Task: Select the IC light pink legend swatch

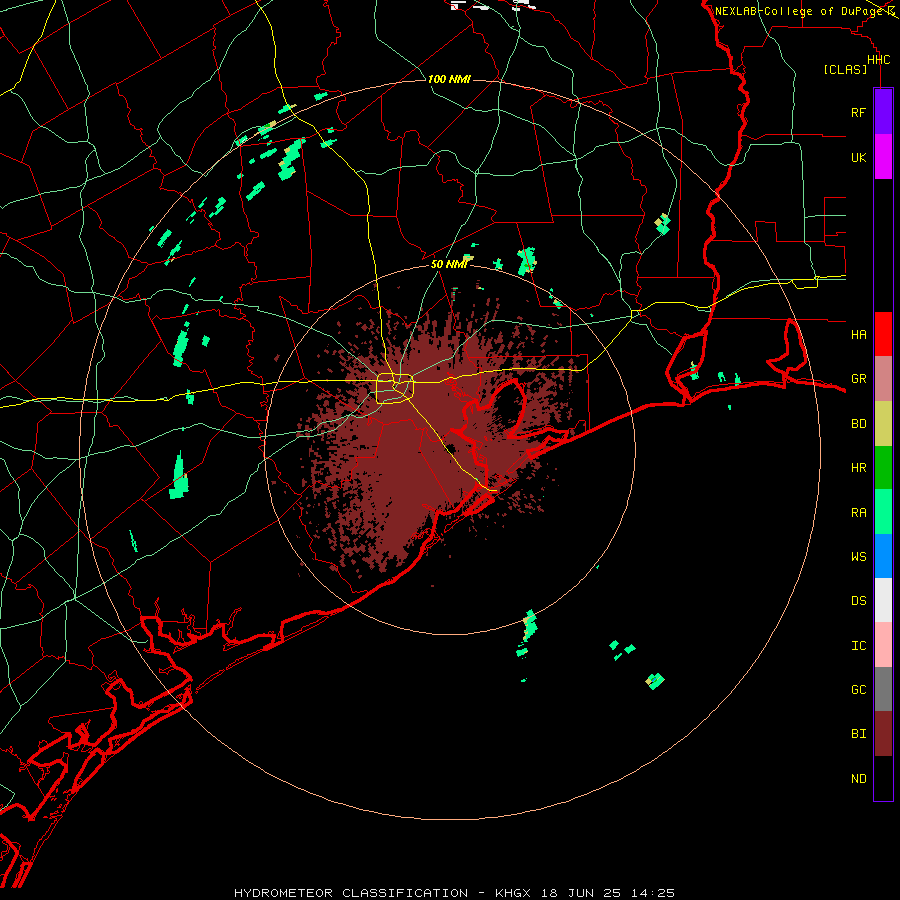Action: [x=883, y=645]
